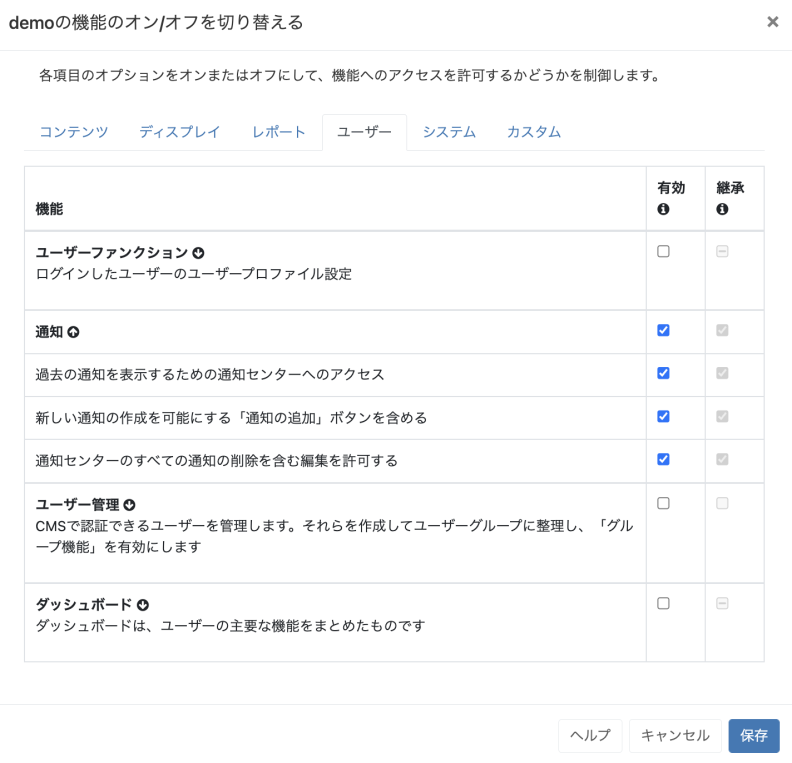
Task: Click the キャンセル button
Action: (x=675, y=736)
